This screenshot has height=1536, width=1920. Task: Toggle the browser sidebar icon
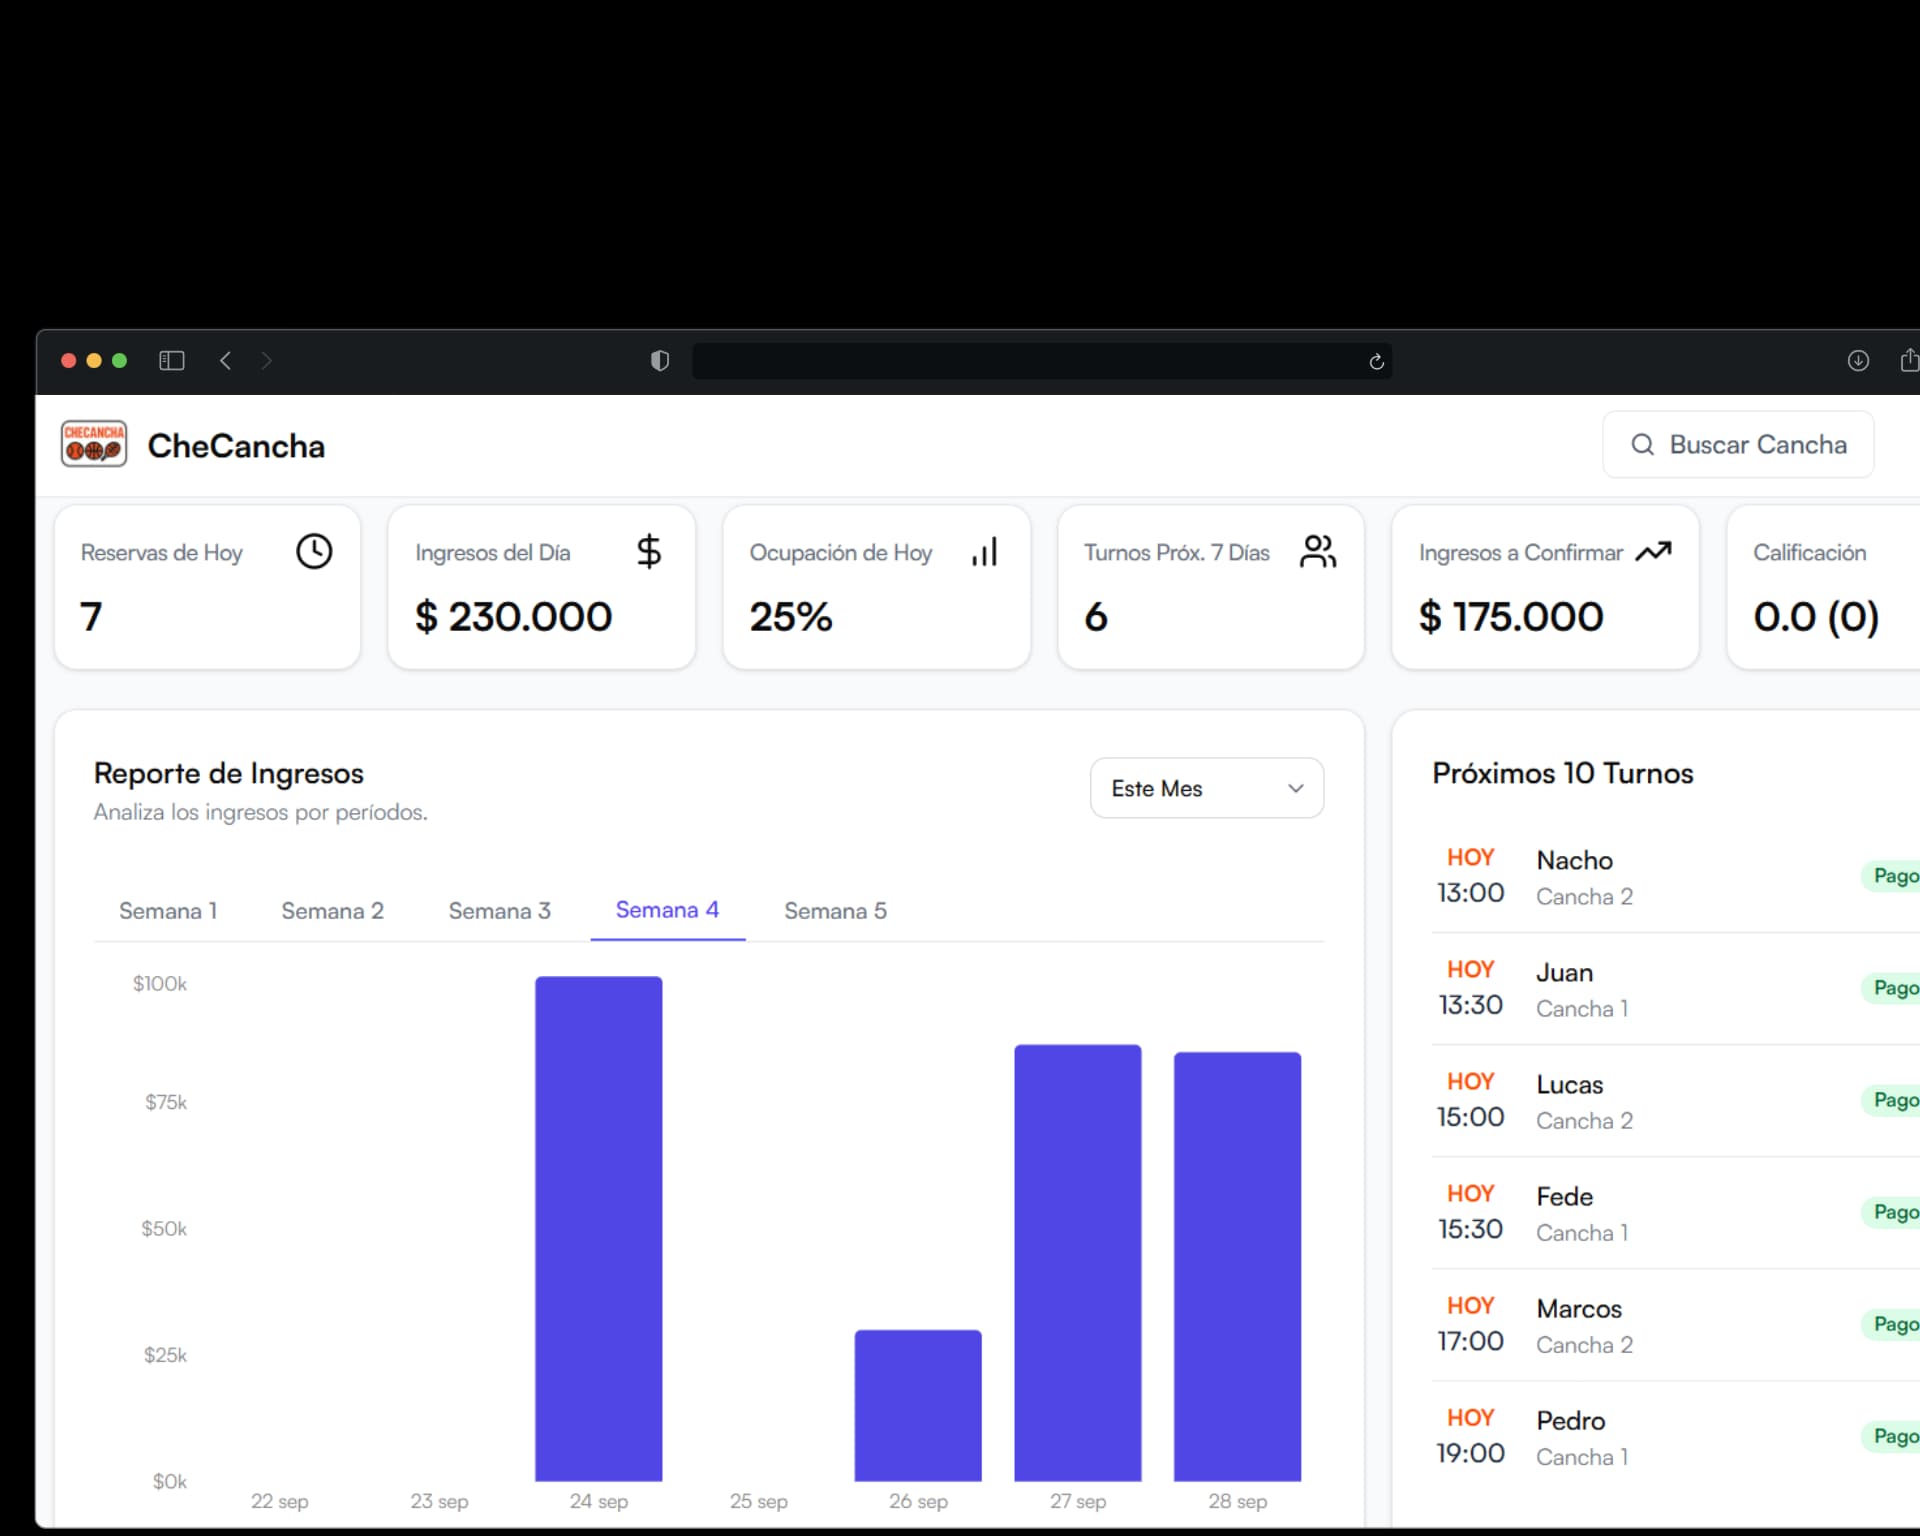[172, 361]
